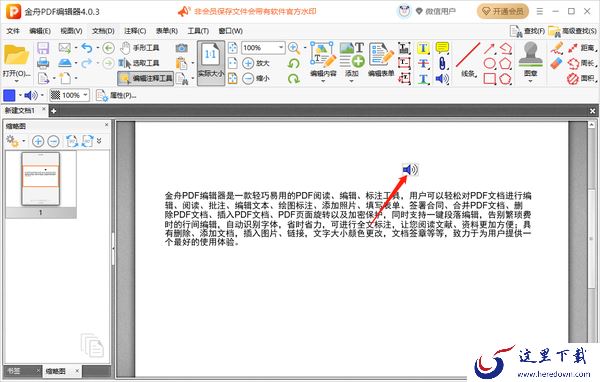Open the dropdown next to blue color swatch
The height and width of the screenshot is (382, 600).
[20, 95]
